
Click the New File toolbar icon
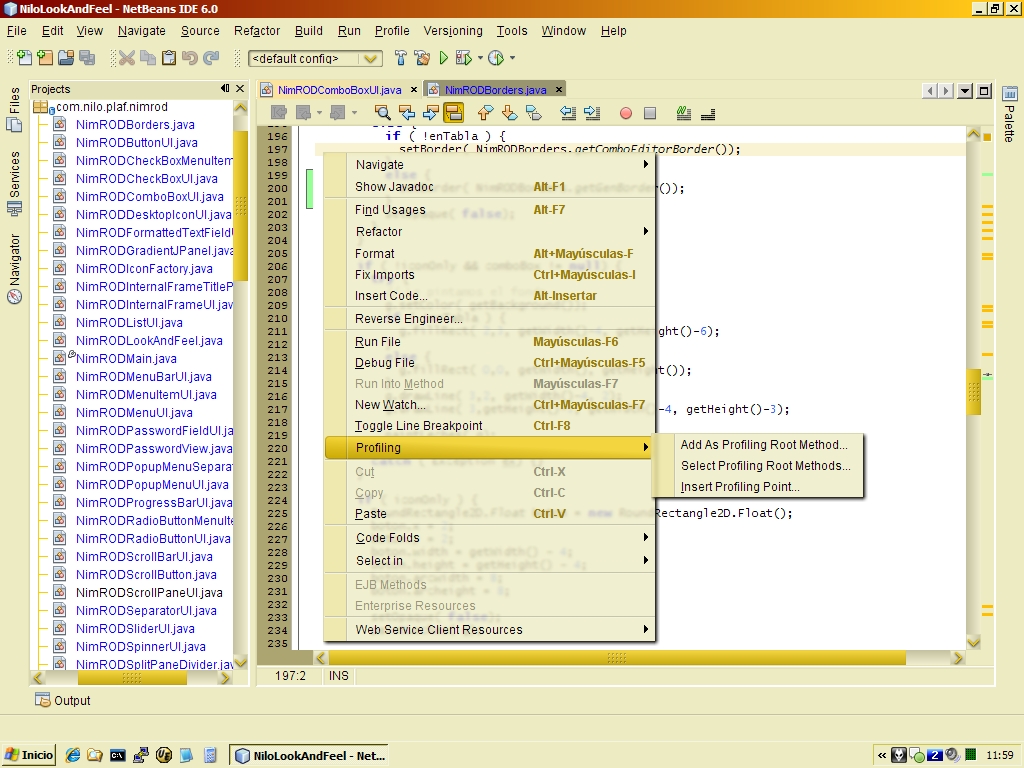click(x=24, y=59)
